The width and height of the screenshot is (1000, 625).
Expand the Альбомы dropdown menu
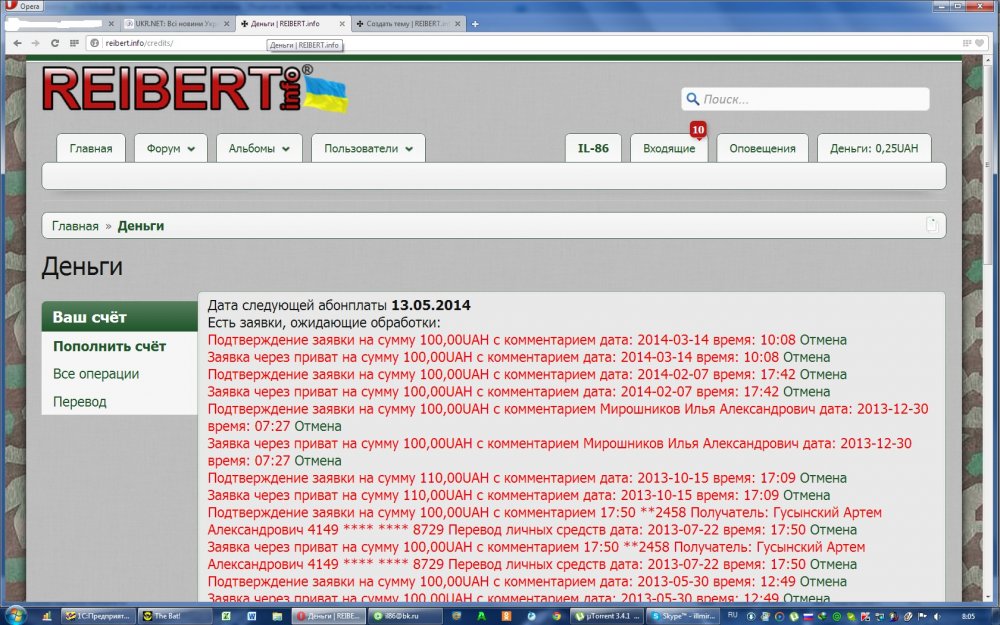[x=259, y=148]
